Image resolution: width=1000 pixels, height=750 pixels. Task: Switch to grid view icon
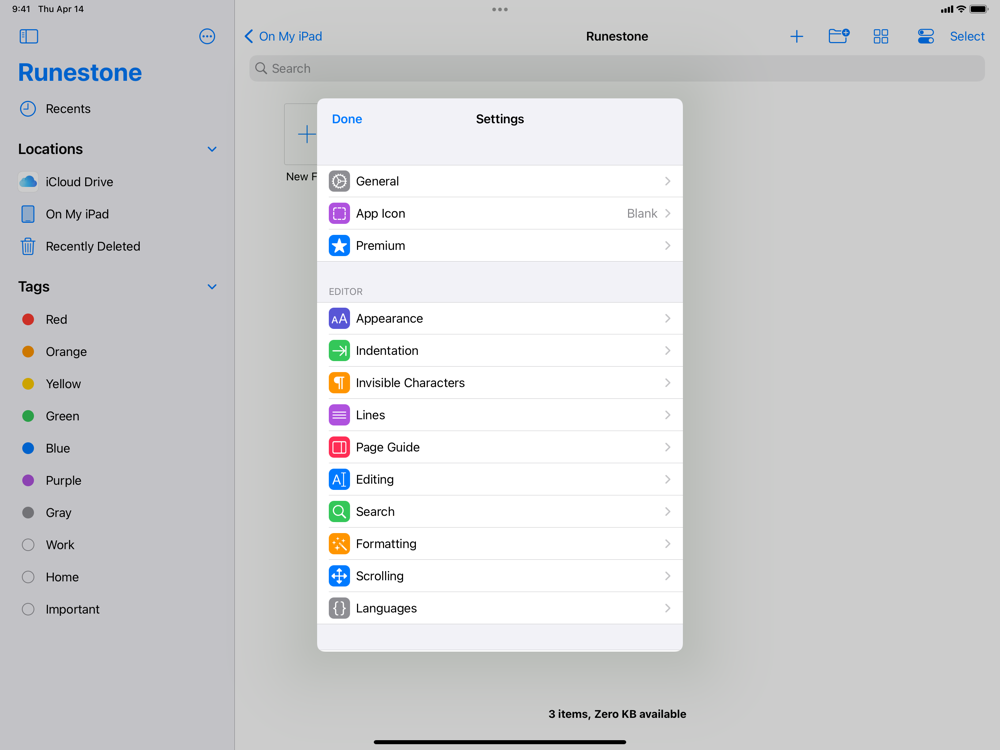coord(881,36)
